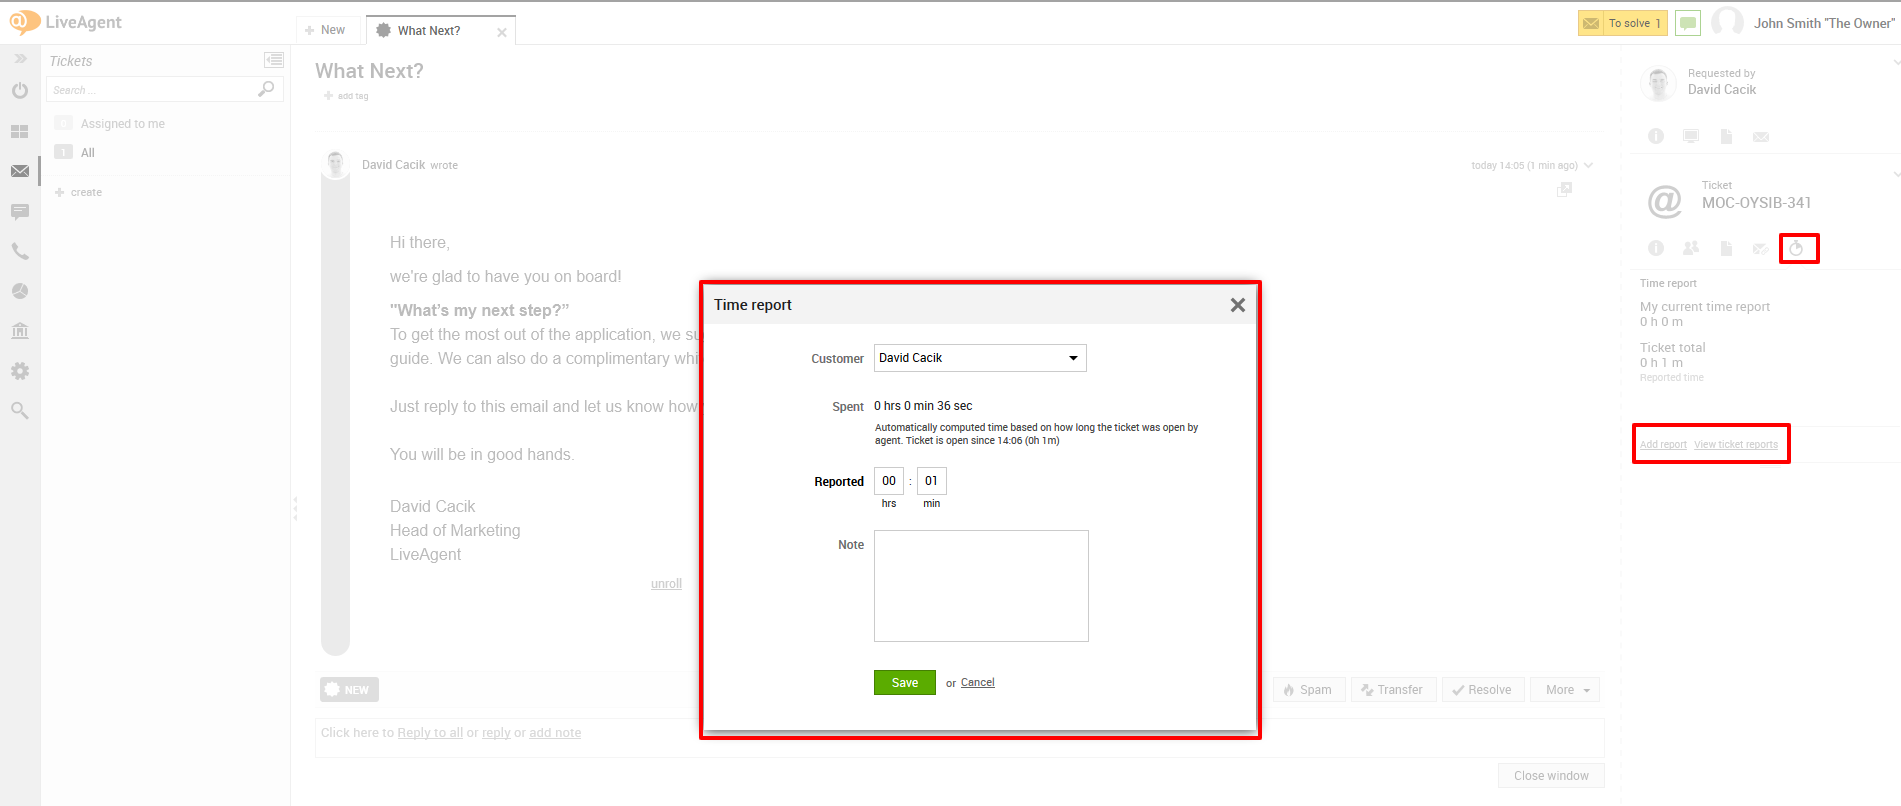The height and width of the screenshot is (806, 1901).
Task: Save the time report
Action: coord(905,682)
